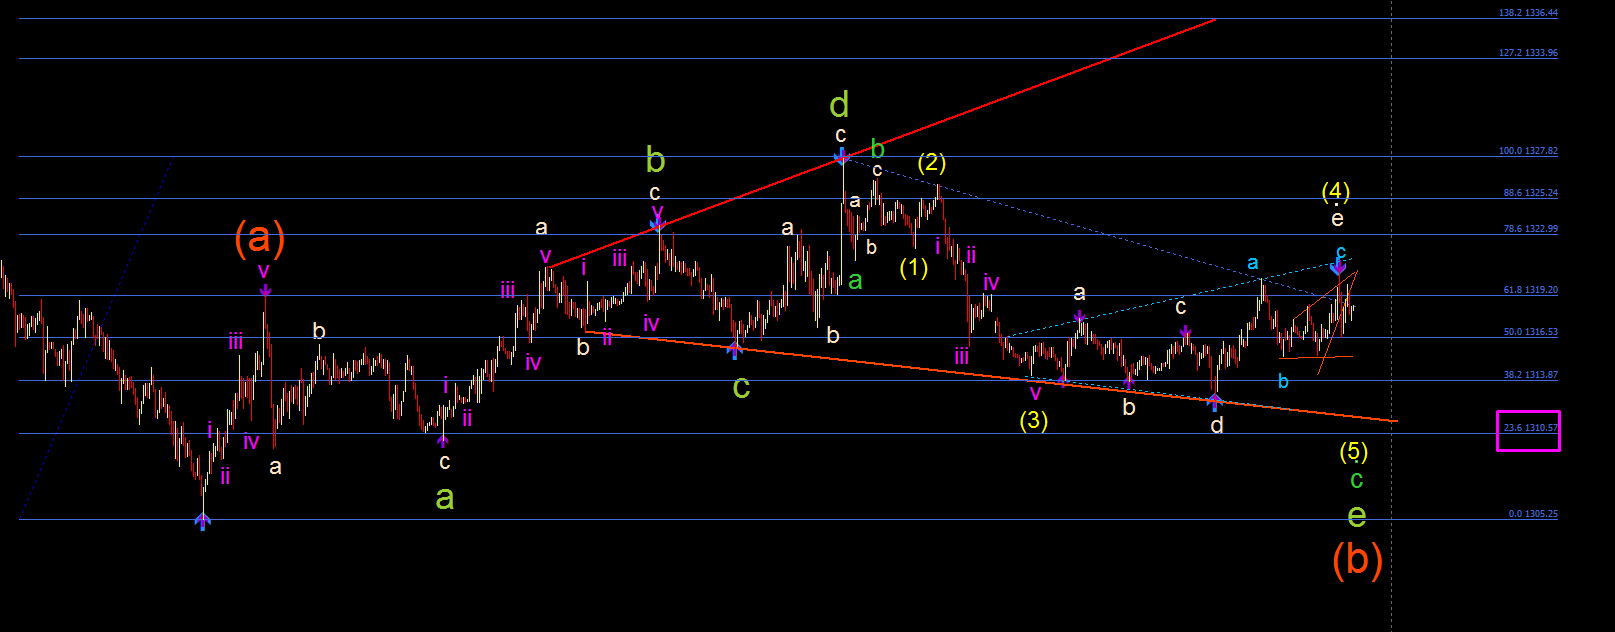Click the white d wave label
This screenshot has height=632, width=1615.
click(1217, 426)
